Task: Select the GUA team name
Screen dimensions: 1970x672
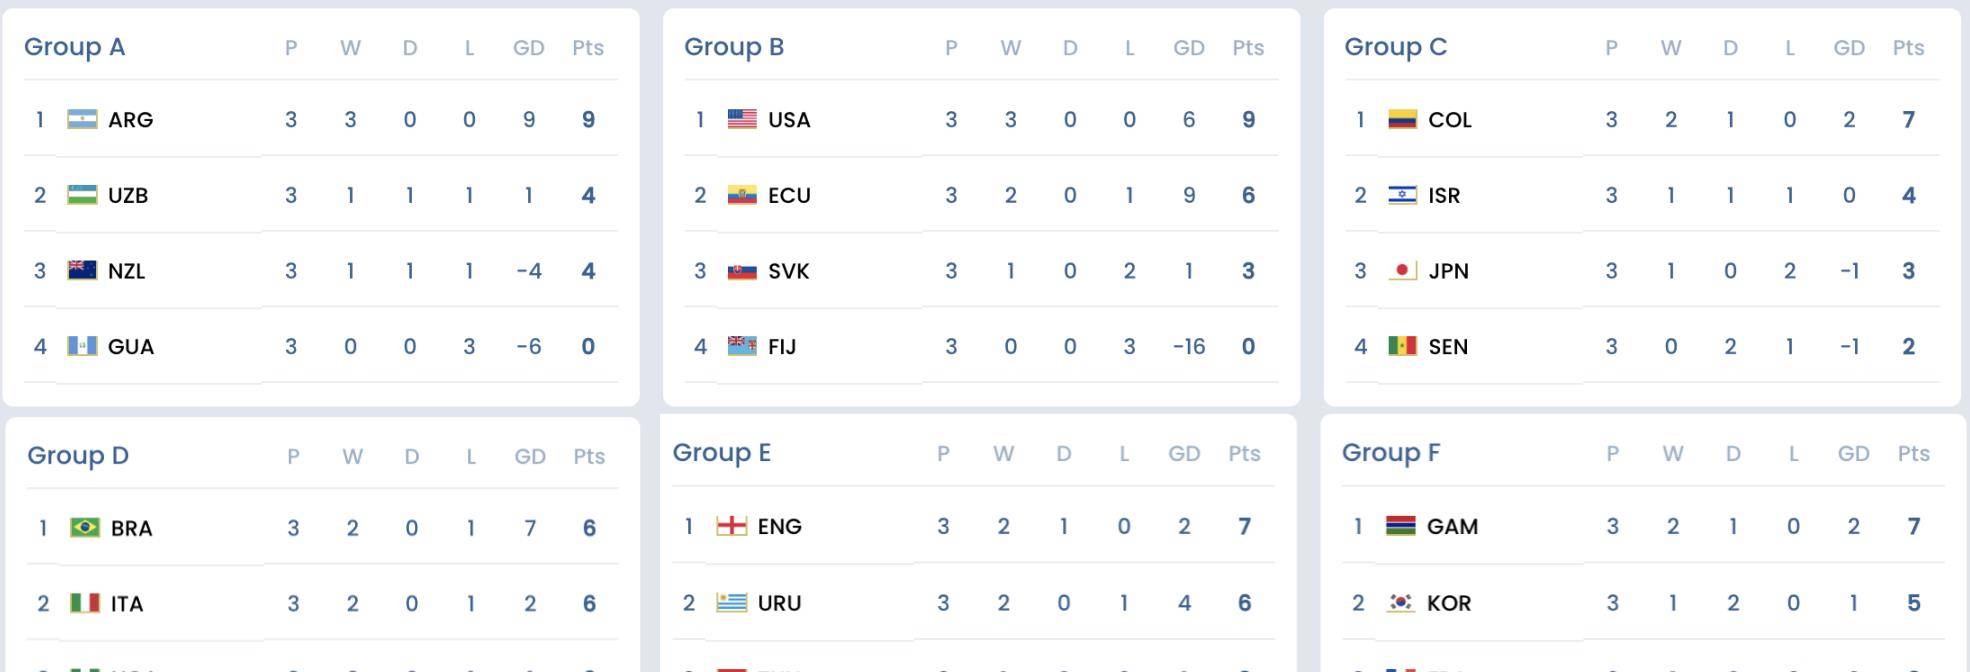Action: point(131,346)
